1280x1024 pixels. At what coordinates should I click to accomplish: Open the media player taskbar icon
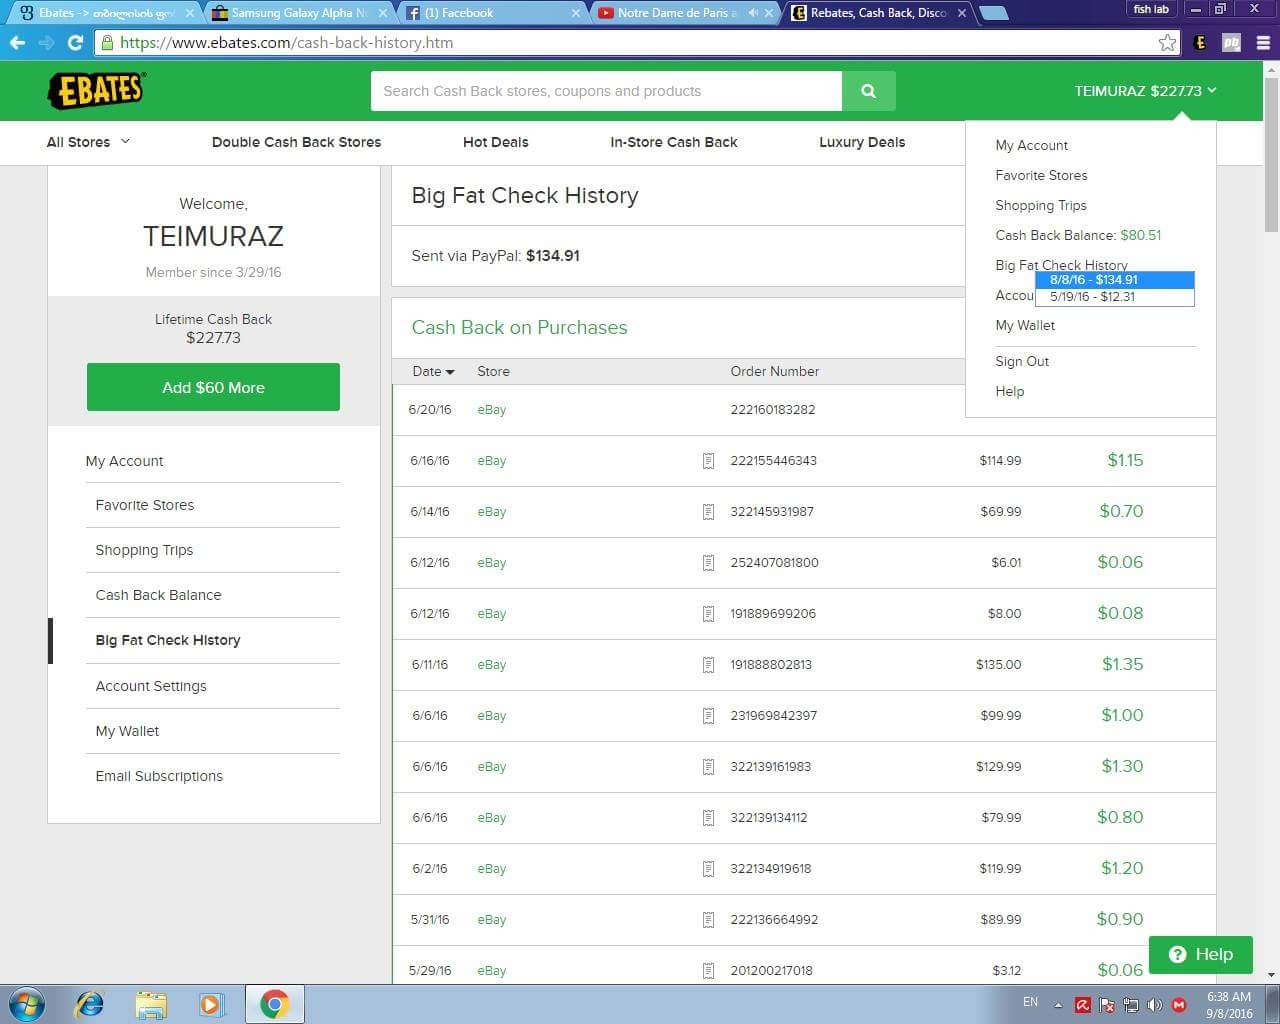click(211, 1004)
